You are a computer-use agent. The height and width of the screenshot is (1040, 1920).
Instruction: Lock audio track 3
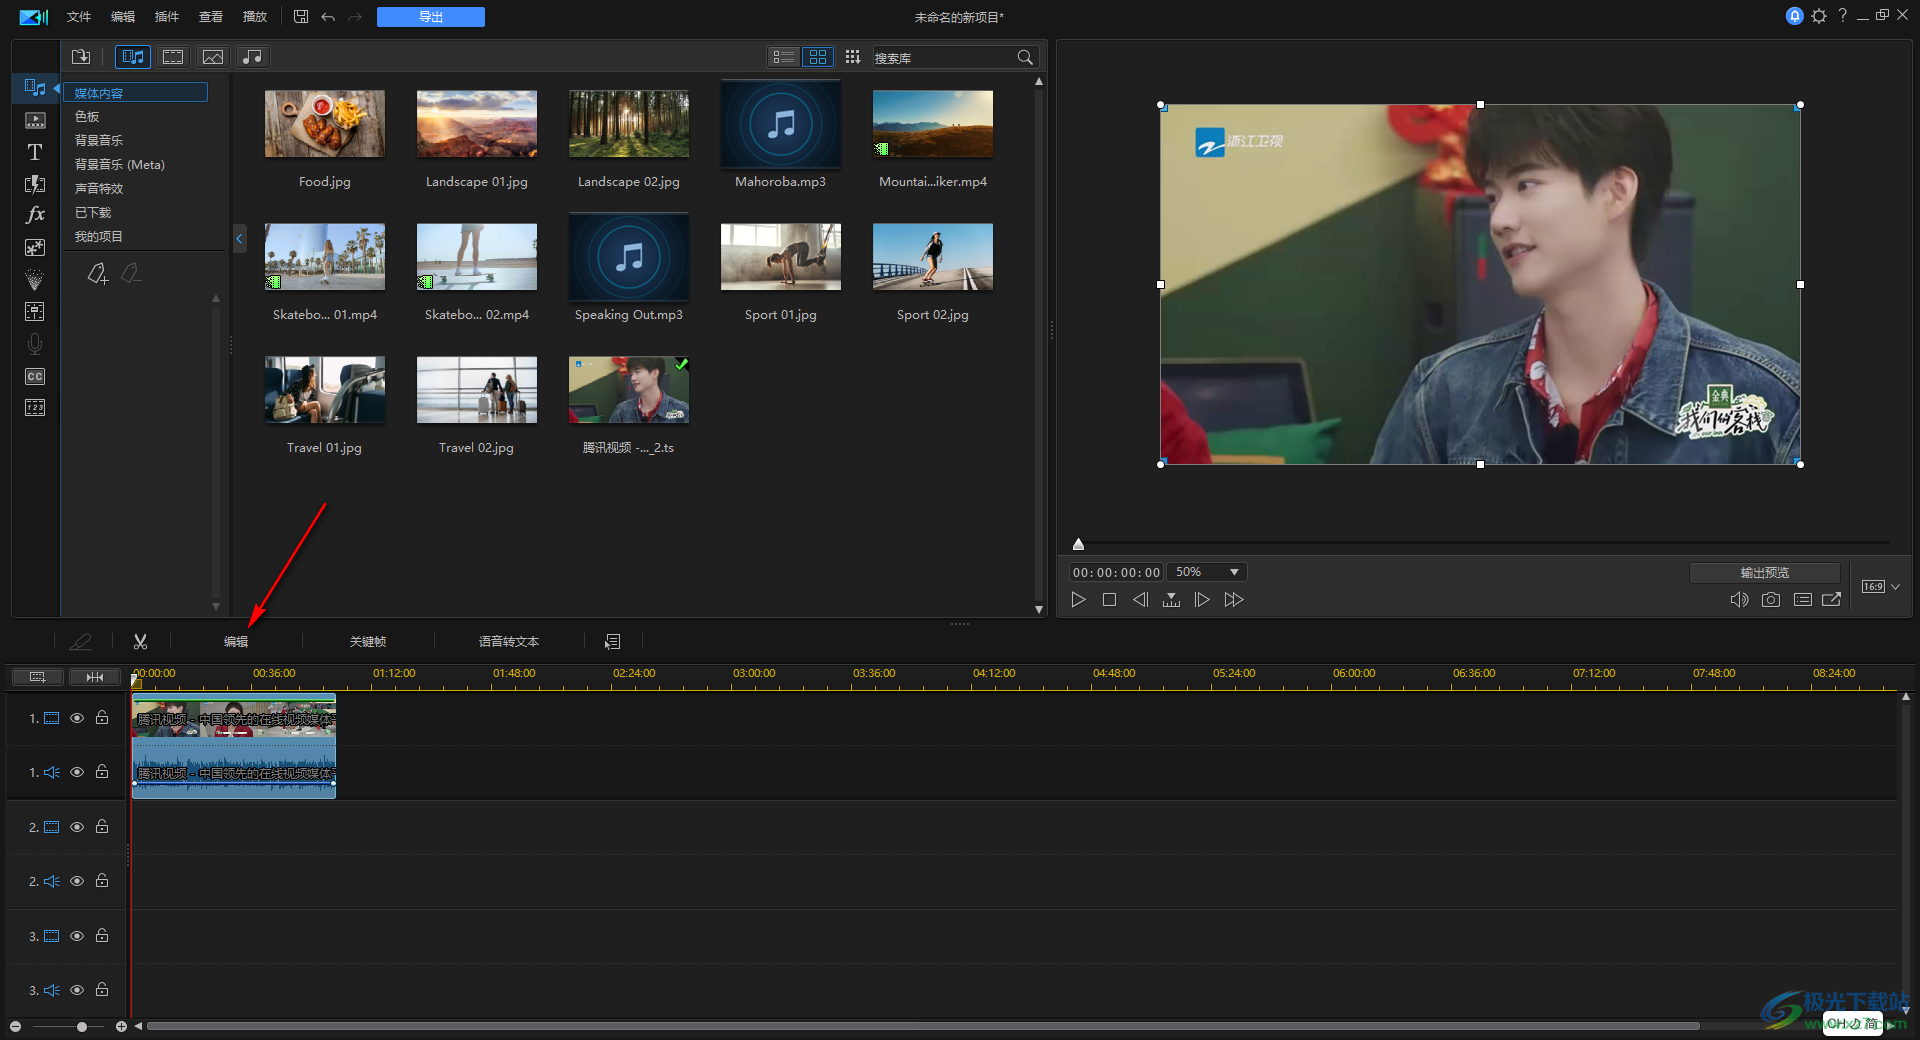pos(102,989)
